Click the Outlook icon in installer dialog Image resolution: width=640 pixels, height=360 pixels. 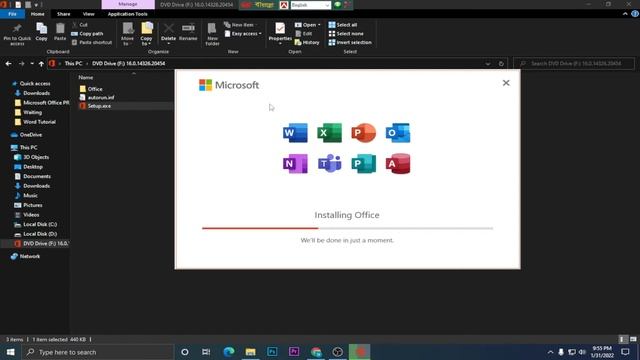coord(398,133)
